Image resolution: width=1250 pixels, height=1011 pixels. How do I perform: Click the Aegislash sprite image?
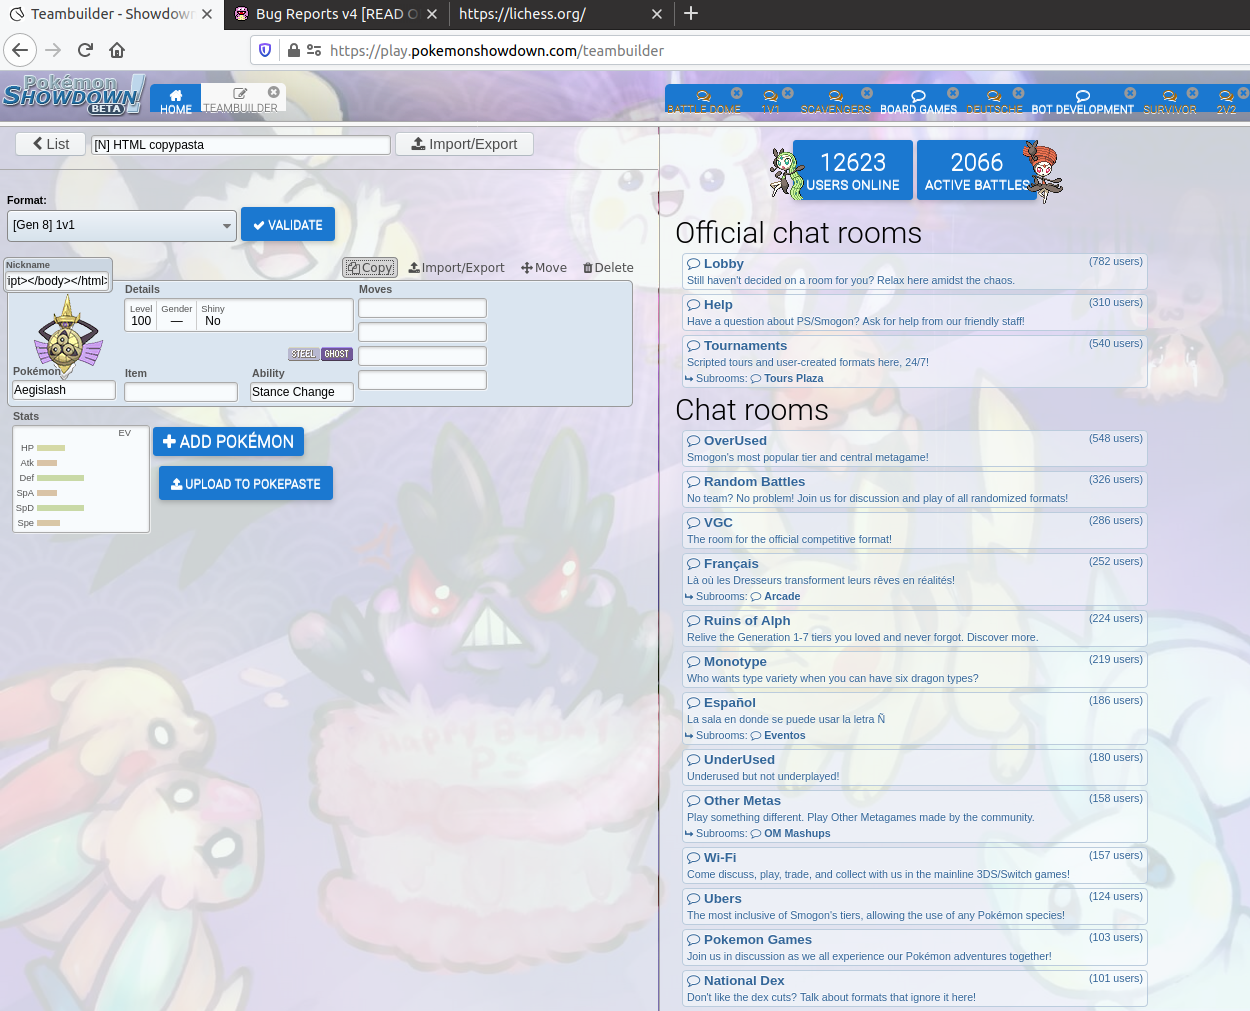[68, 334]
